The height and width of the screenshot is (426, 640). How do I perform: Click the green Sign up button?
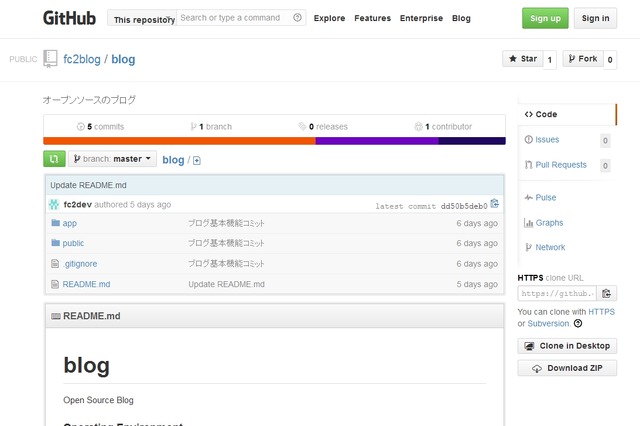545,18
